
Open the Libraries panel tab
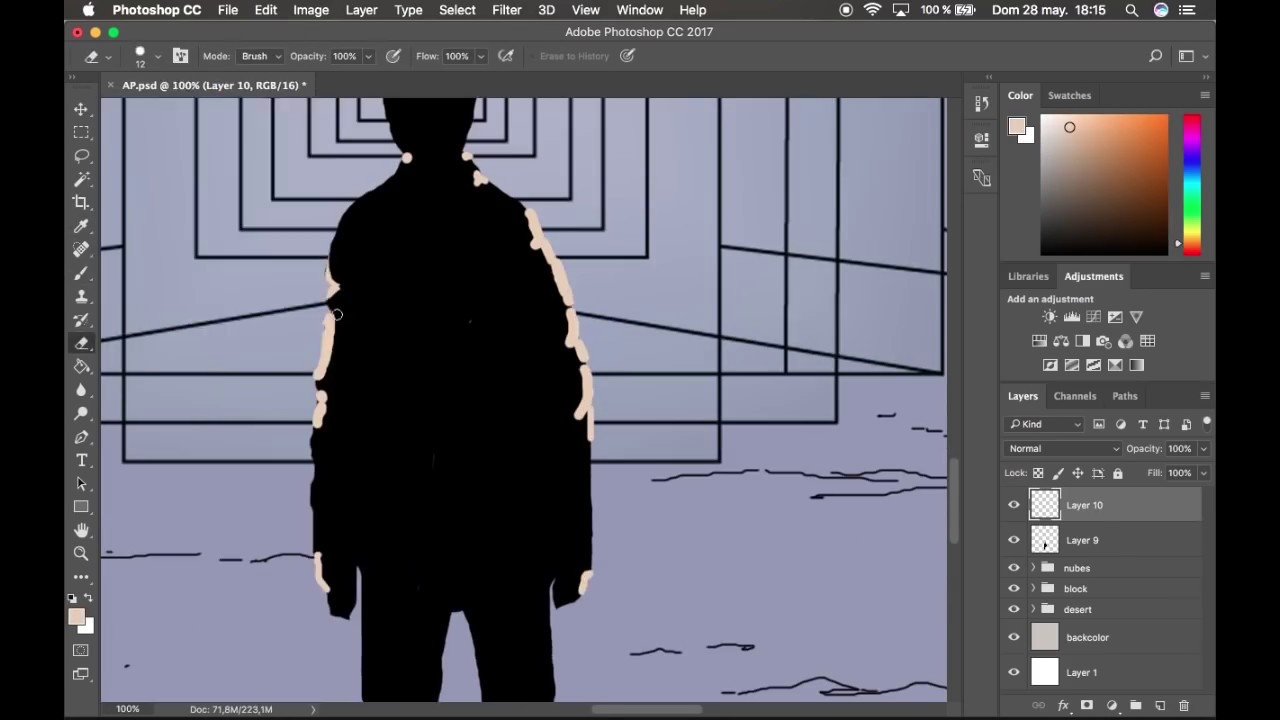[1028, 276]
